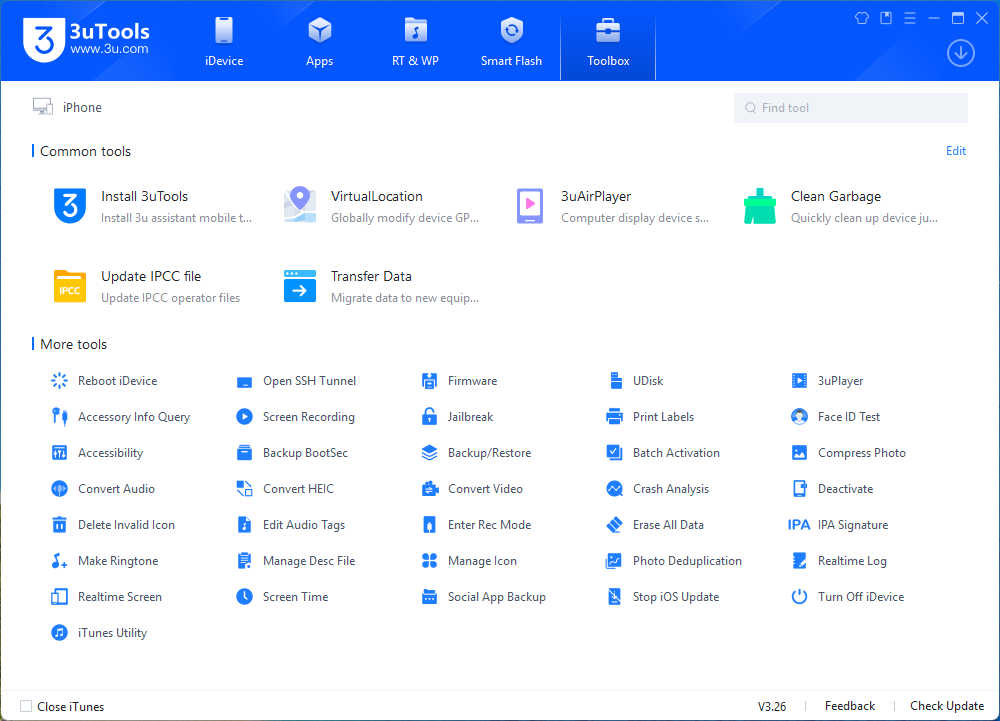Viewport: 1000px width, 721px height.
Task: Start the Screen Recording icon
Action: tap(244, 416)
